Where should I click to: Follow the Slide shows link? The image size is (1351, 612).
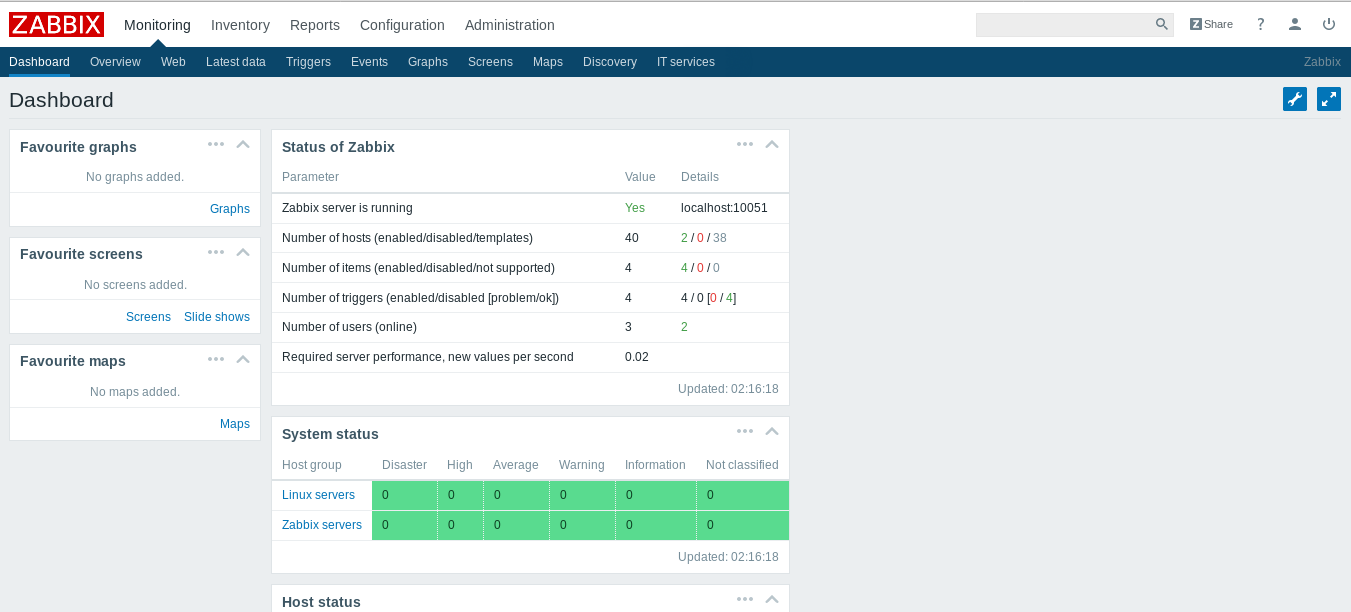(217, 317)
